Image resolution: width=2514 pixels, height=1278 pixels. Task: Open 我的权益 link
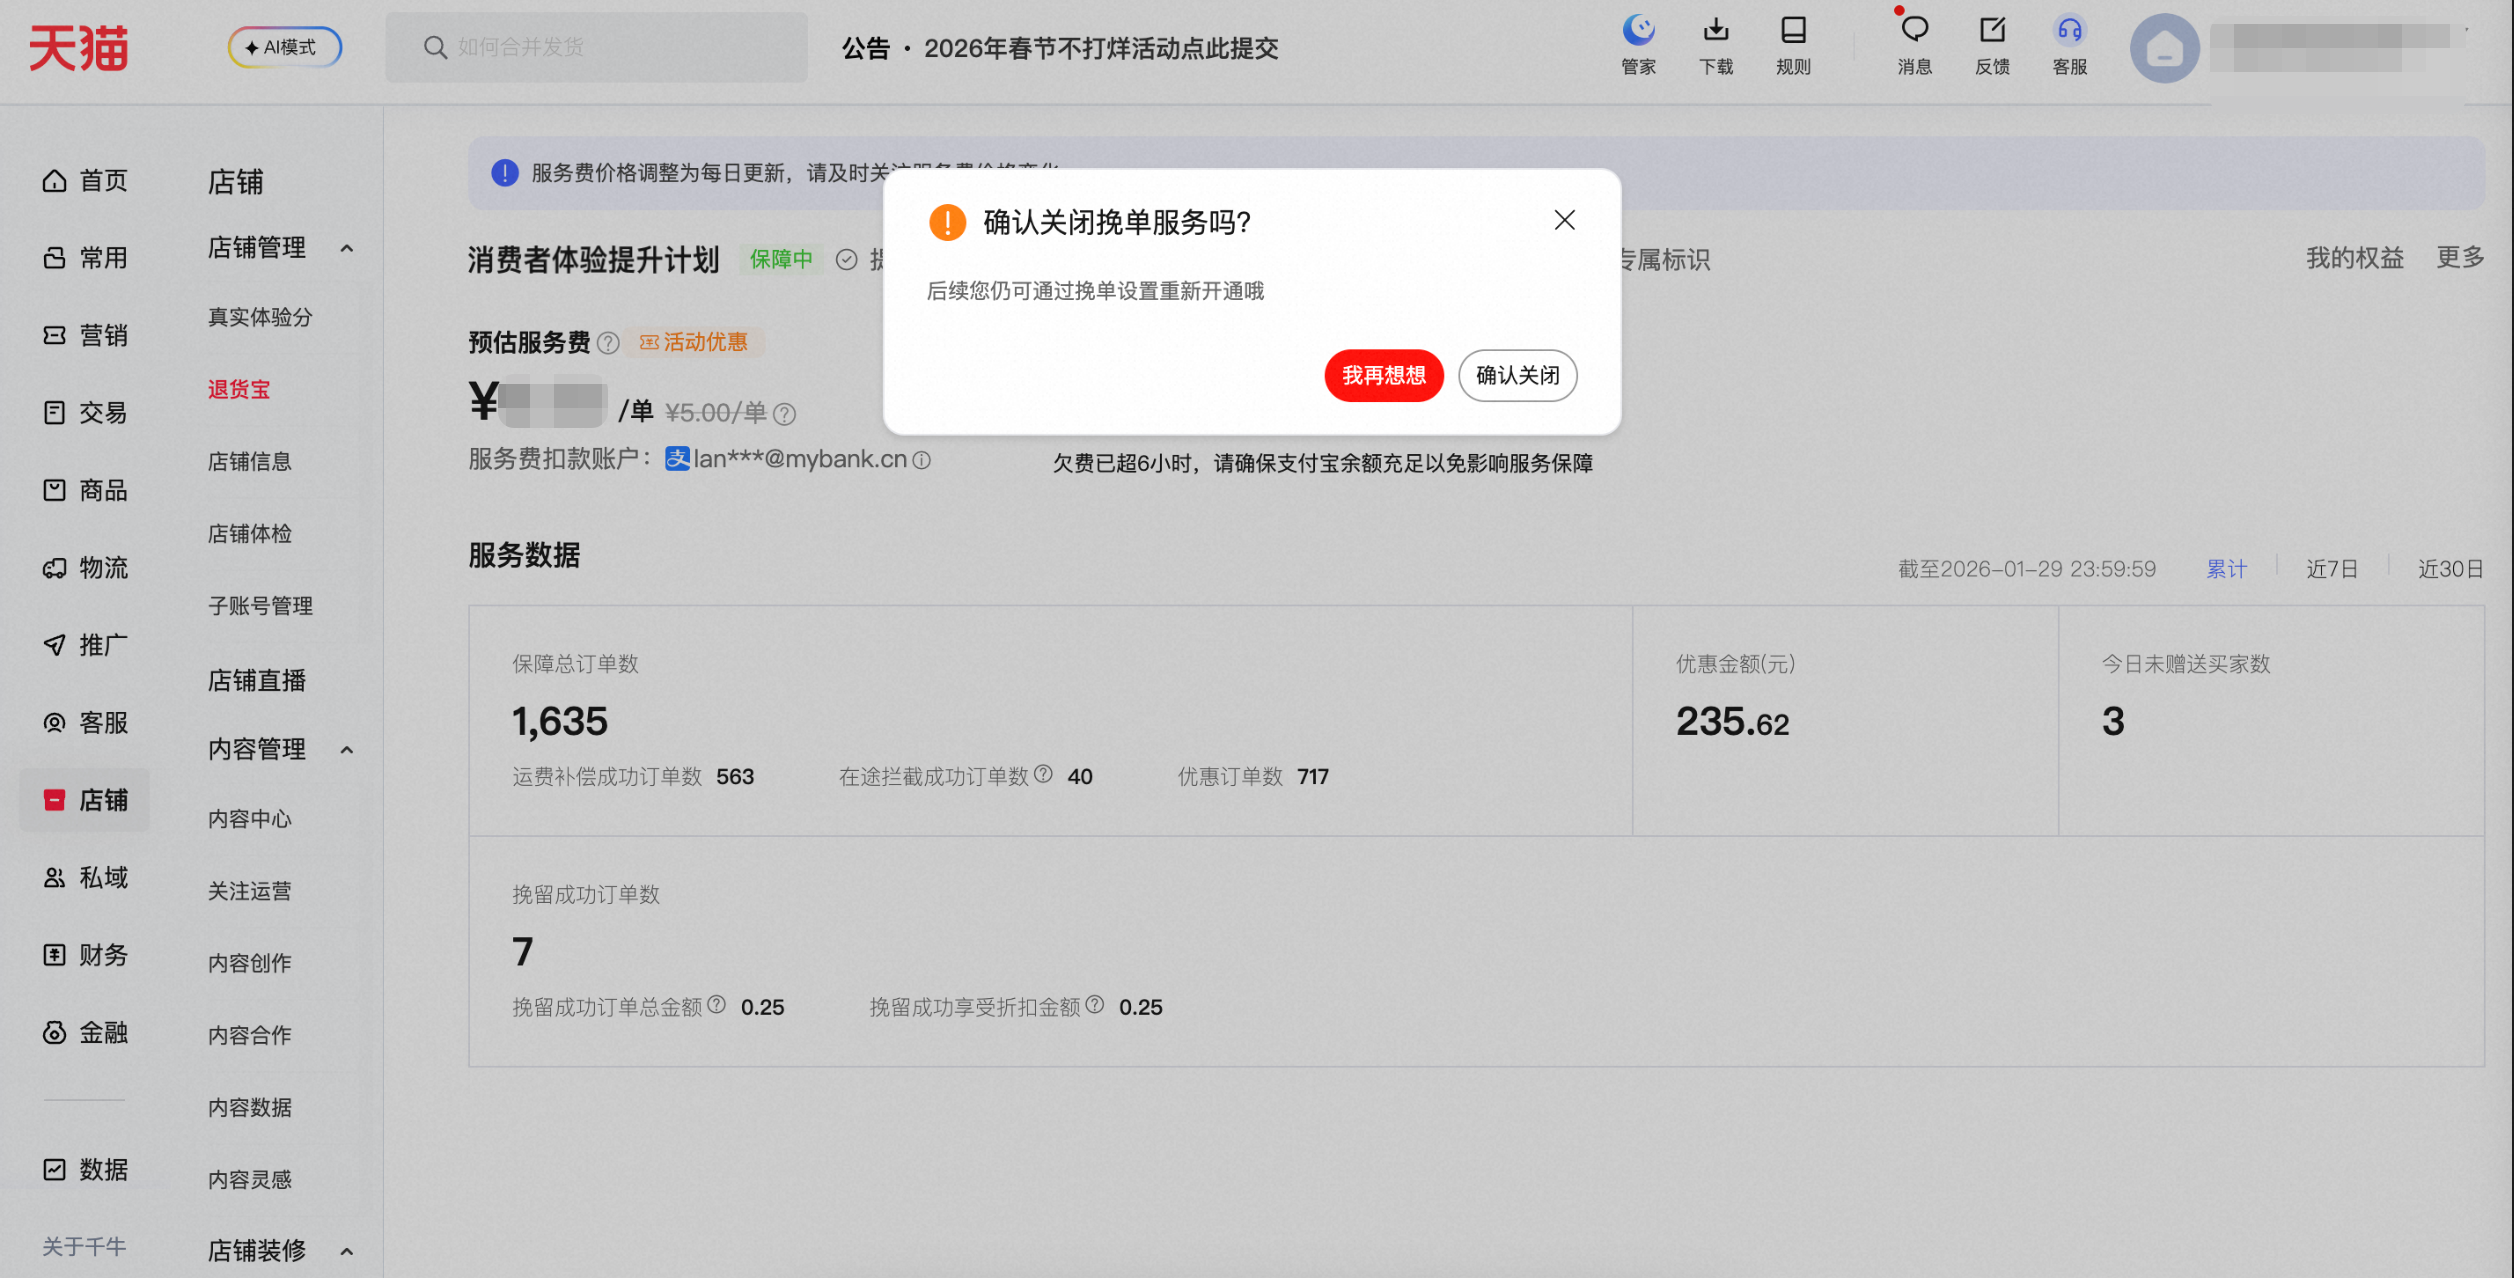click(x=2355, y=258)
